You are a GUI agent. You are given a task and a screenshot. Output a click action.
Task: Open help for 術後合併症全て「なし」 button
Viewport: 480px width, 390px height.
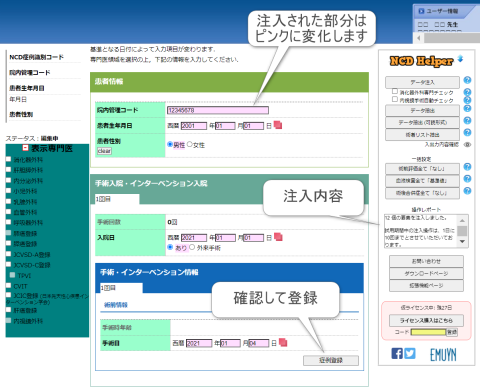click(467, 191)
